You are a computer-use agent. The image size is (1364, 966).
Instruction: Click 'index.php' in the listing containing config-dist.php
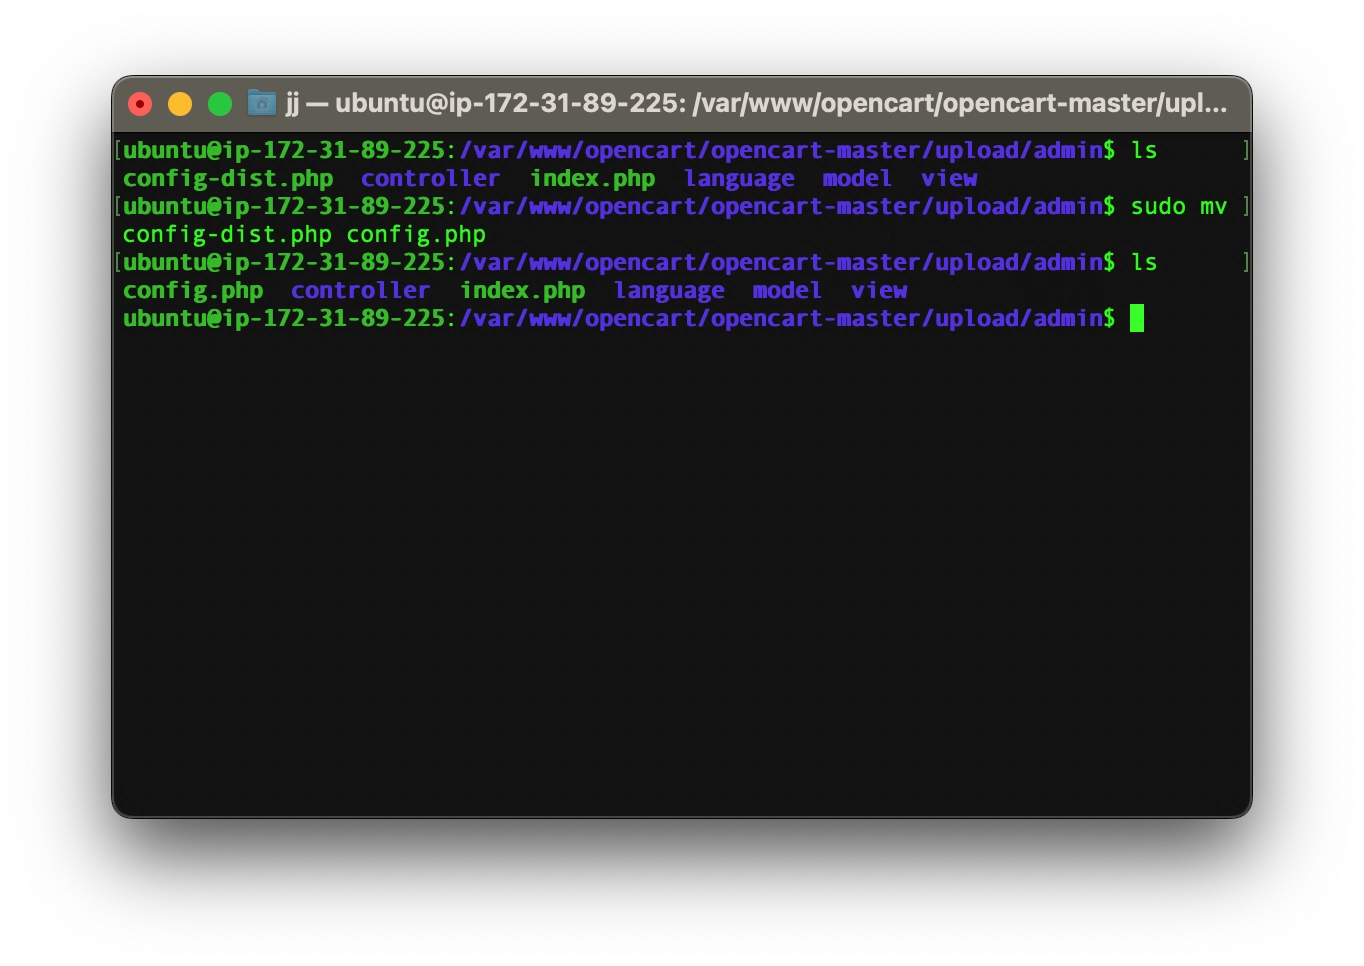point(593,179)
